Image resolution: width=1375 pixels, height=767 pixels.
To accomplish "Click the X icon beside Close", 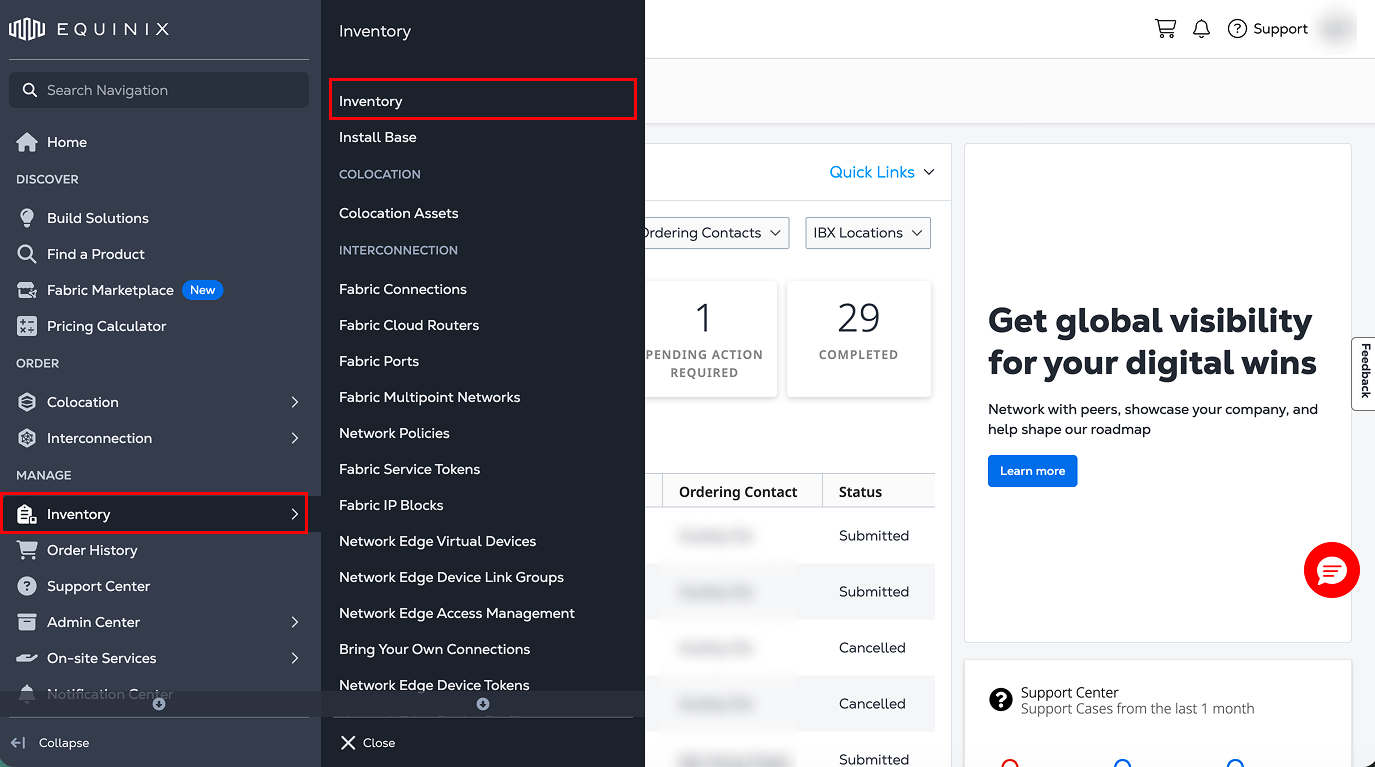I will 348,743.
